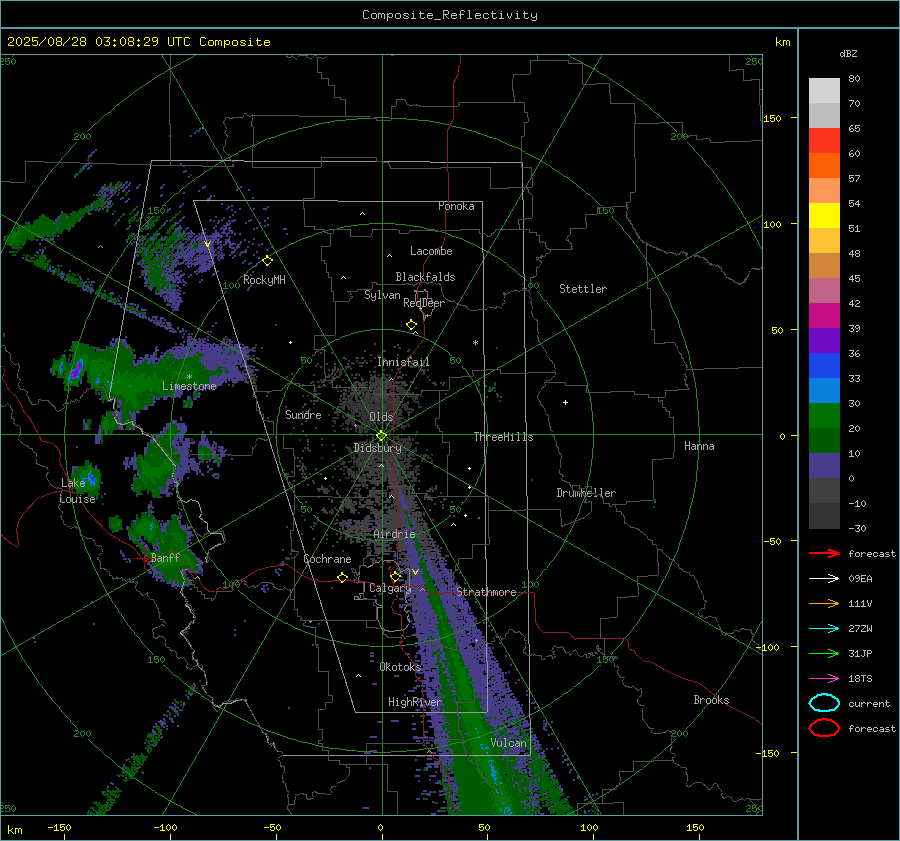Image resolution: width=900 pixels, height=841 pixels.
Task: Click the 39 dBZ magenta swatch
Action: [x=824, y=315]
